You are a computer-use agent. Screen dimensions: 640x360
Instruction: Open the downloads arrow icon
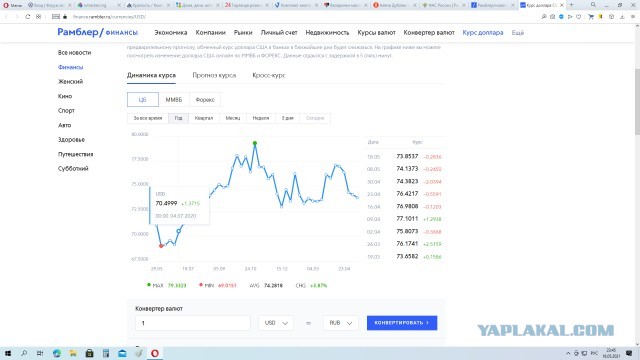coord(622,17)
